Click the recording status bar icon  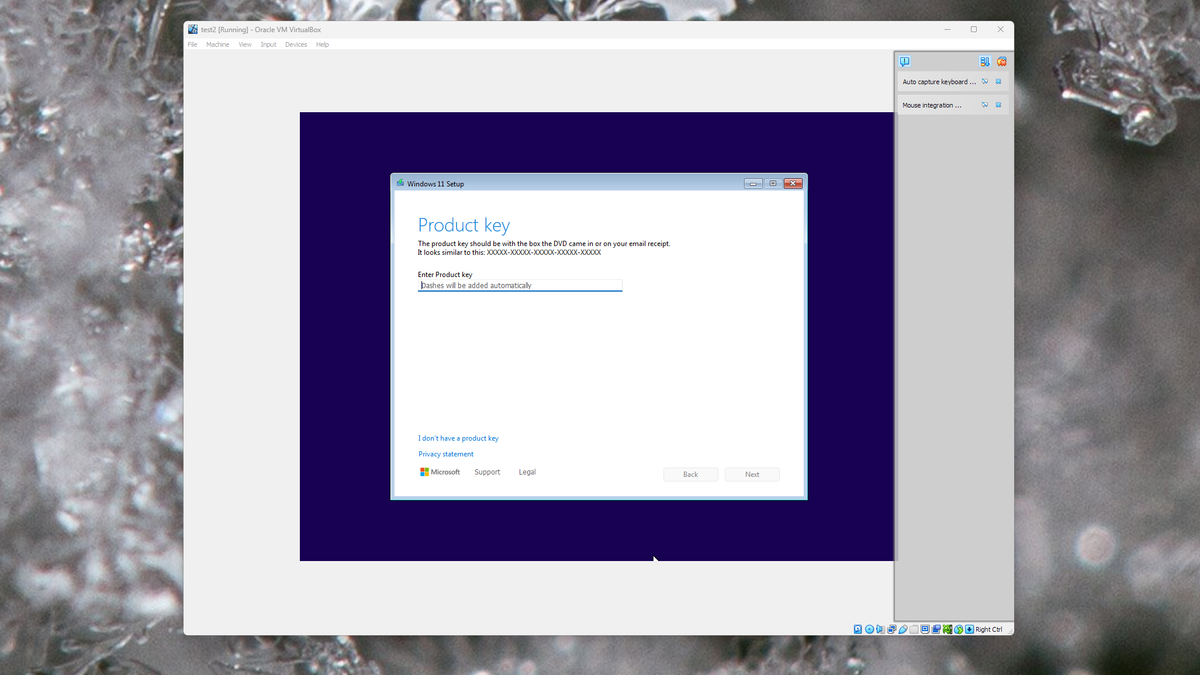(936, 628)
